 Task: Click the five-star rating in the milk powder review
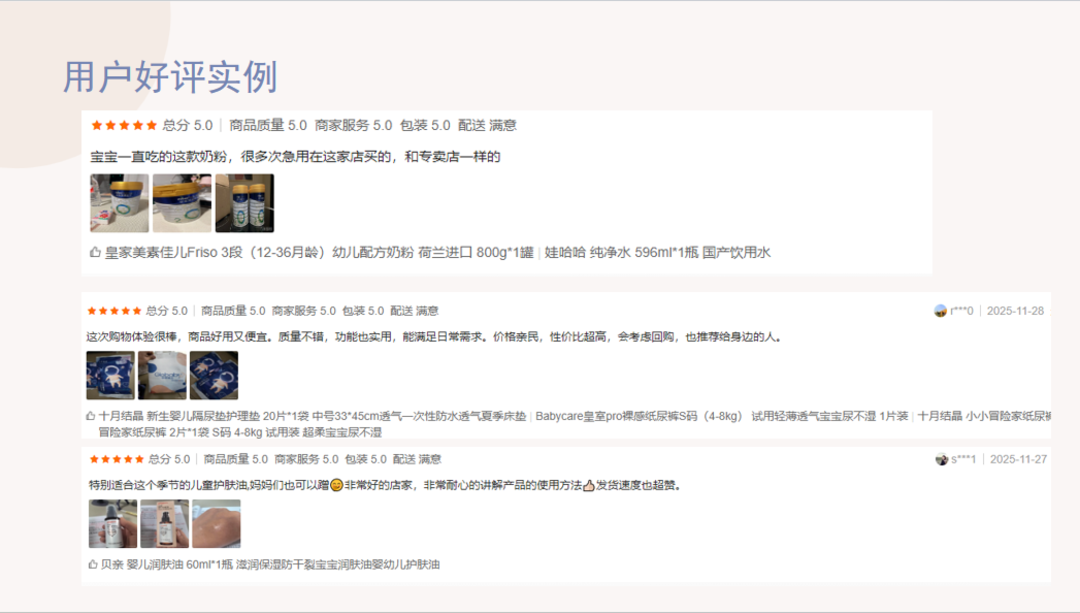pyautogui.click(x=124, y=126)
